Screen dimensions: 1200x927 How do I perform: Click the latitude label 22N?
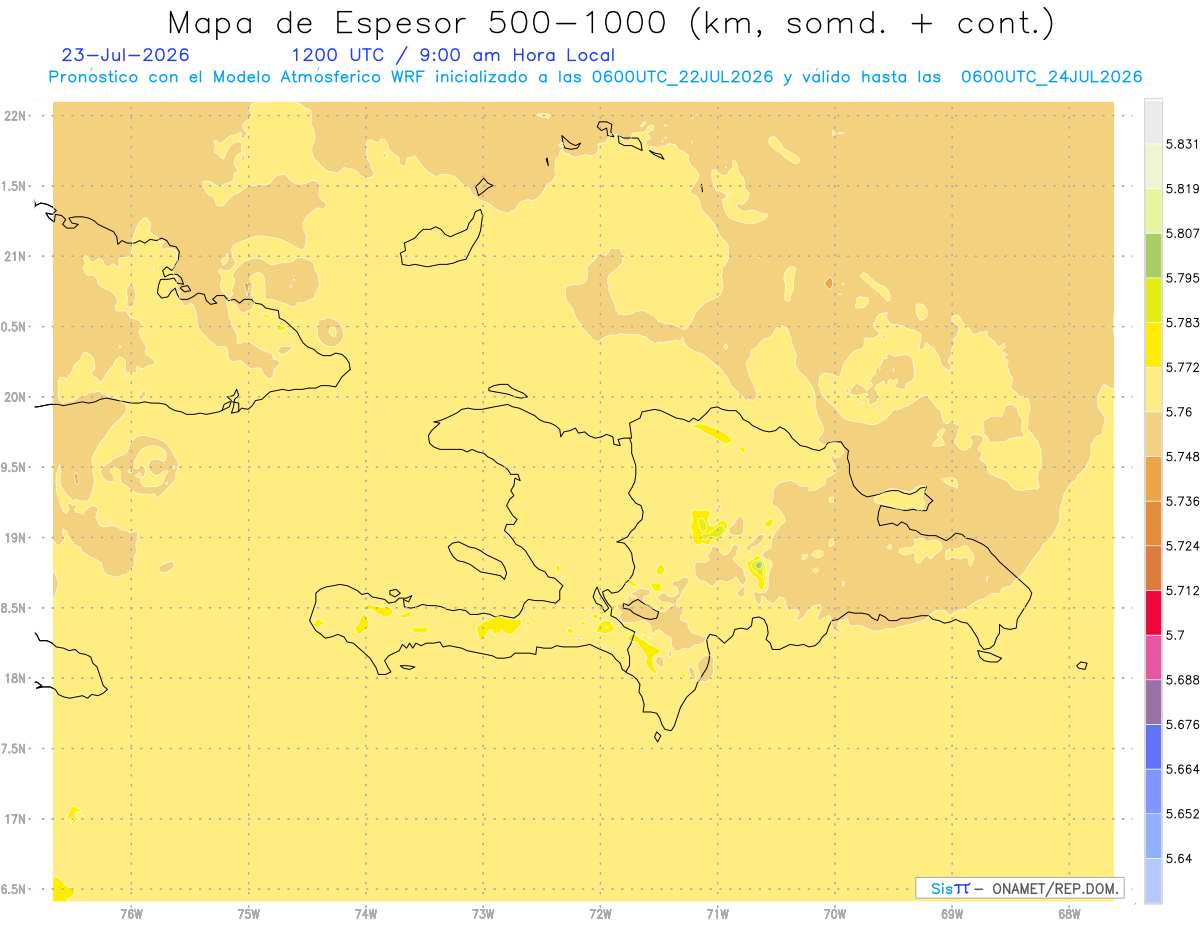17,116
